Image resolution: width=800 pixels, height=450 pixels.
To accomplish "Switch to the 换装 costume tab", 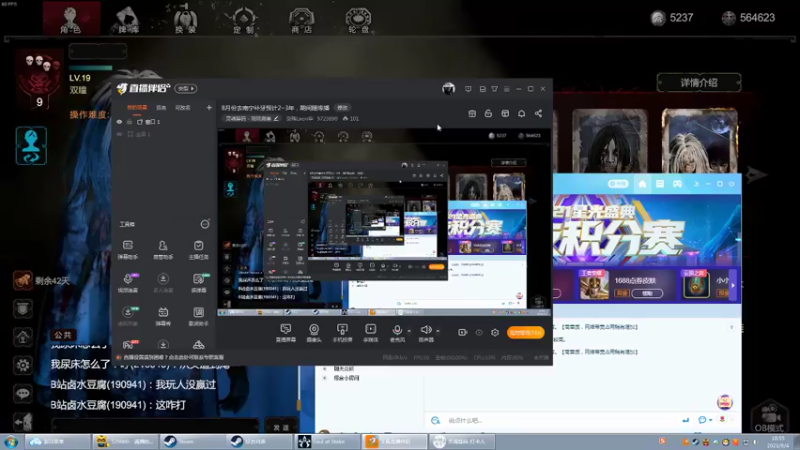I will 186,19.
